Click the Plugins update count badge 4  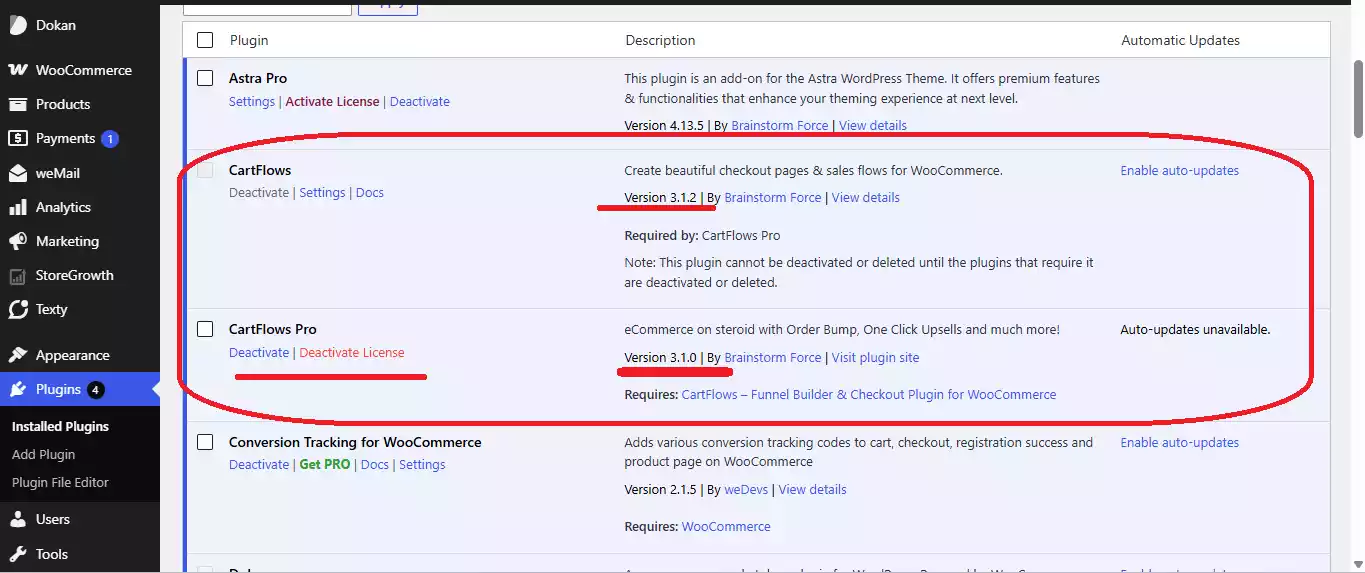point(95,390)
